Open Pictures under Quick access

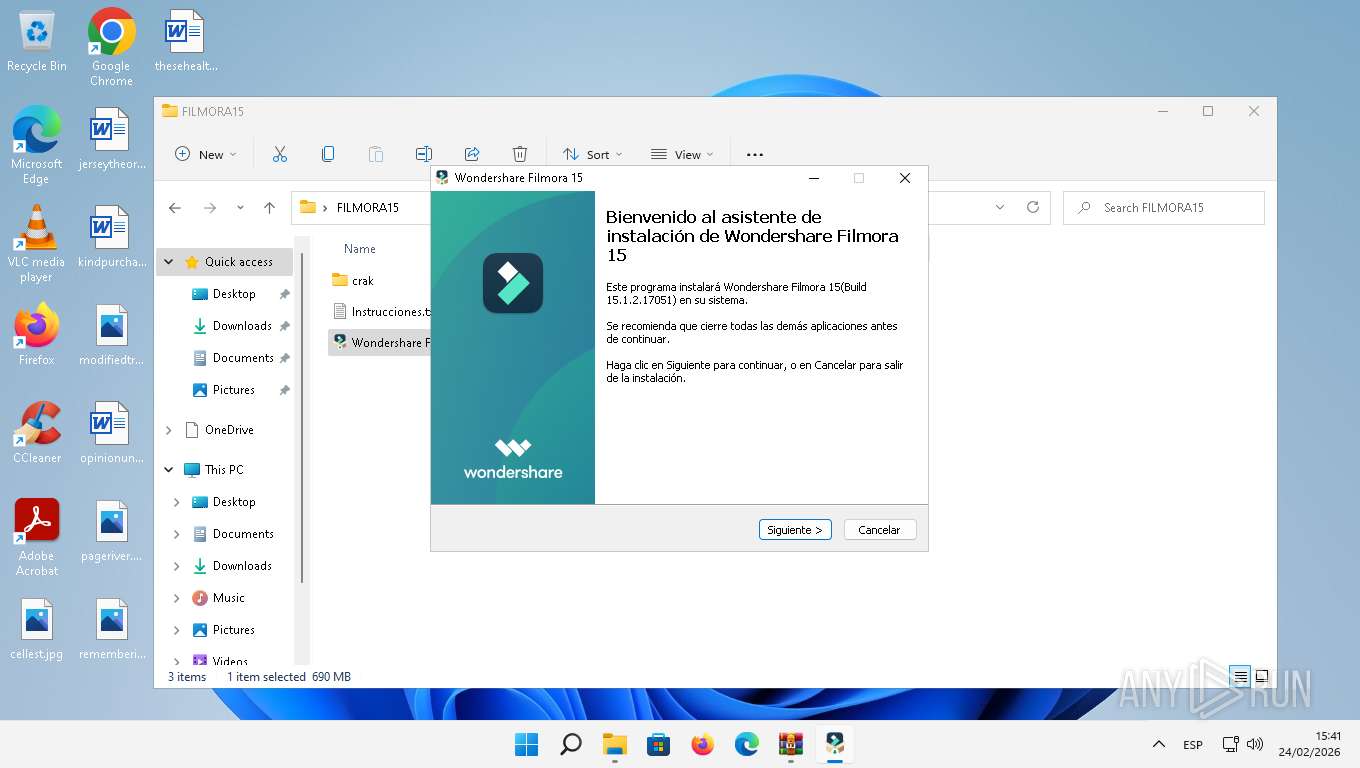point(234,390)
